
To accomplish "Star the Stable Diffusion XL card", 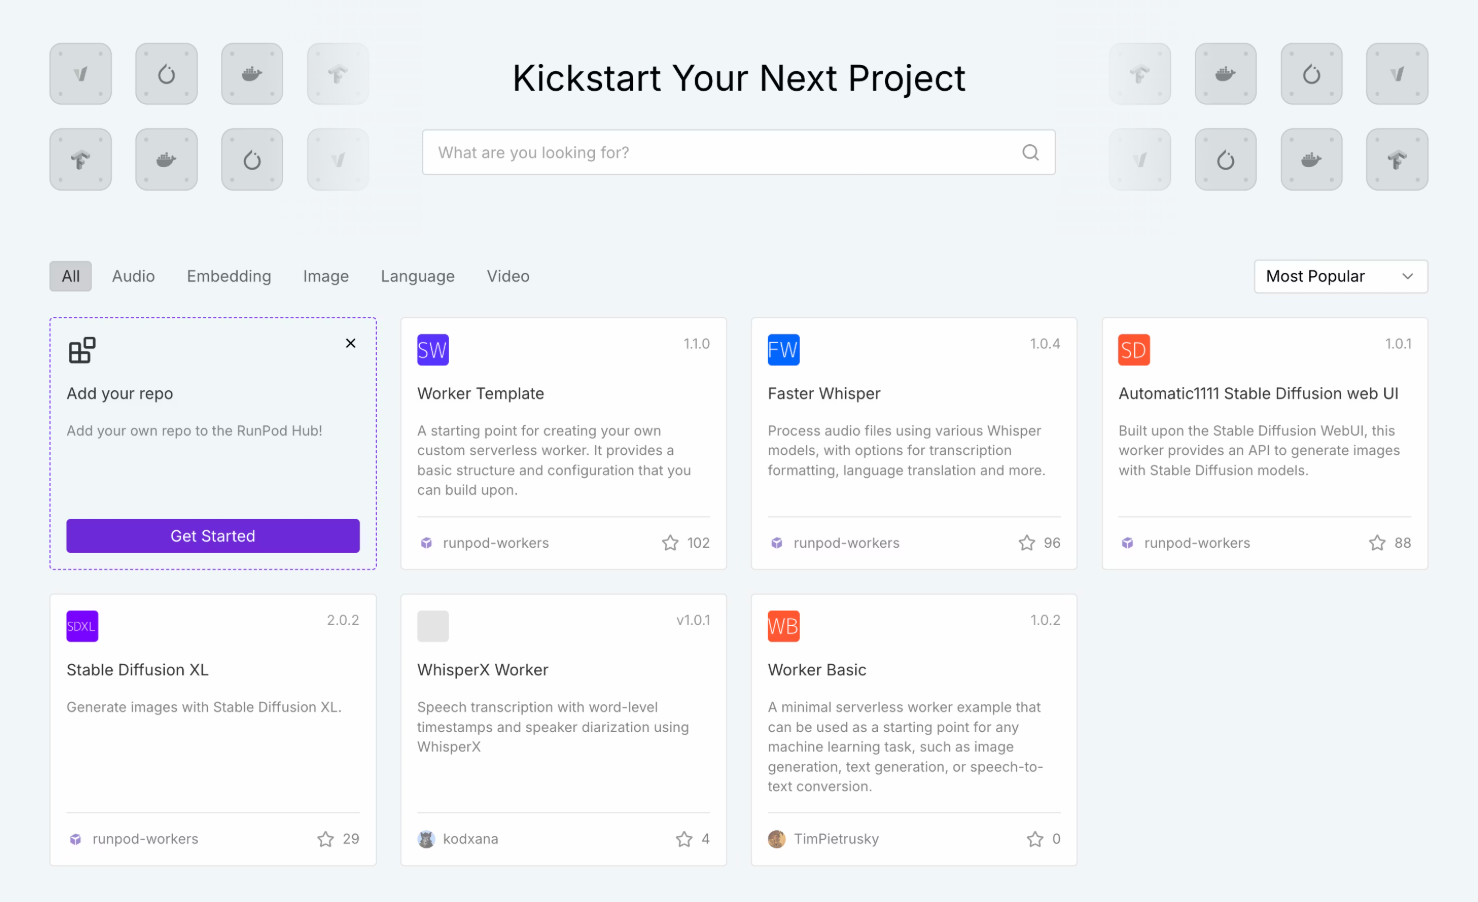I will click(325, 838).
